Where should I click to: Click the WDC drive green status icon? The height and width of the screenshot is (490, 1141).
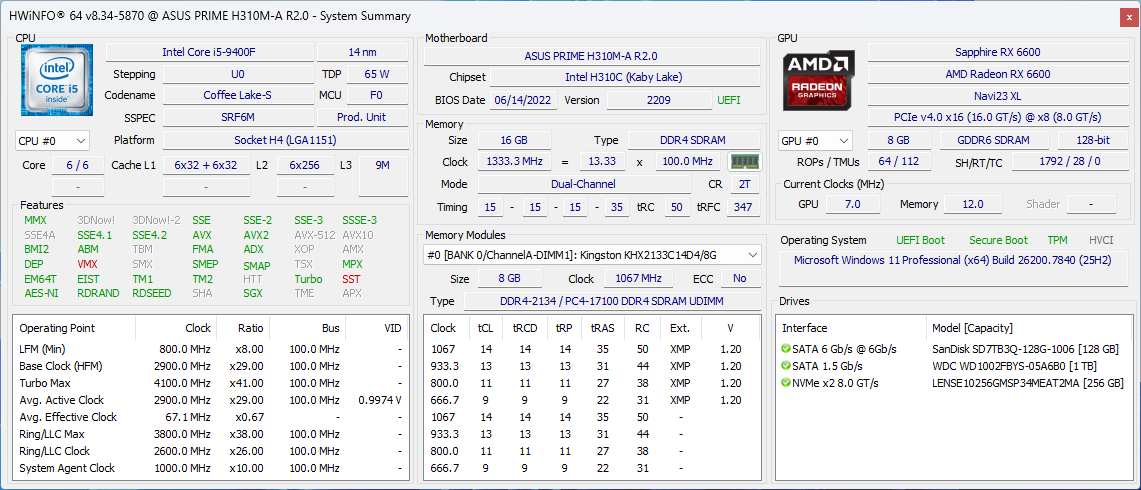(786, 366)
